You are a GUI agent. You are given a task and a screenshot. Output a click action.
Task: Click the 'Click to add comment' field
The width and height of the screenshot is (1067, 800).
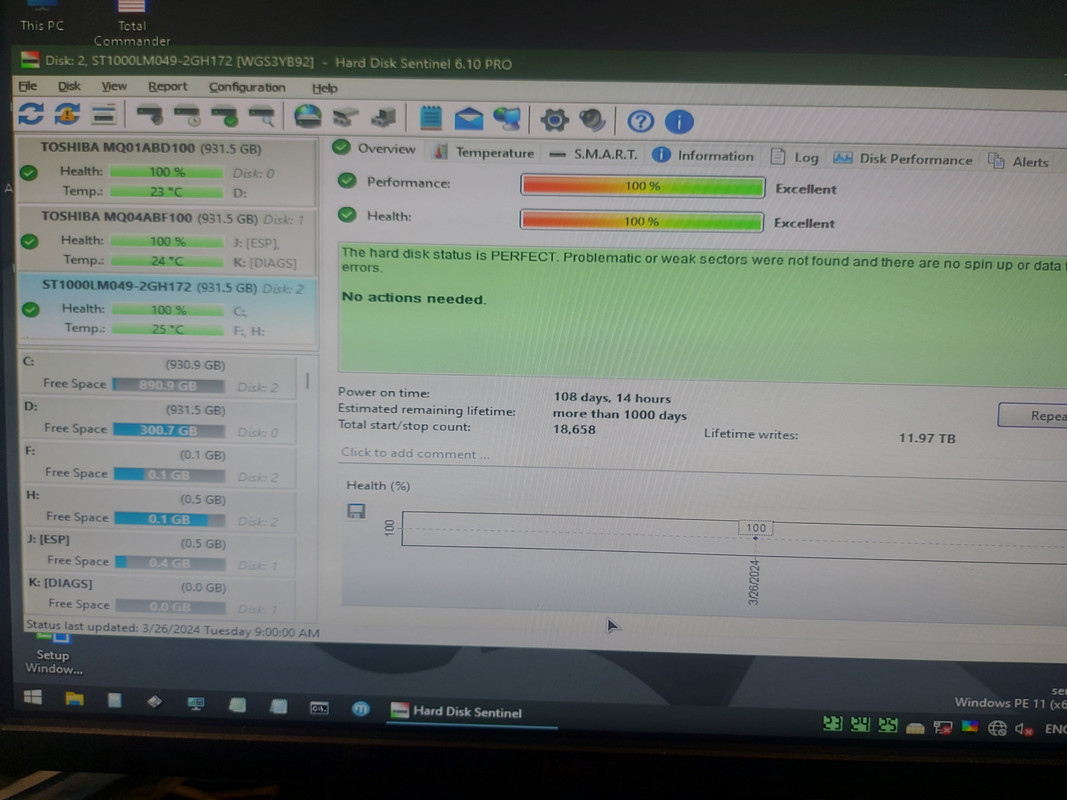coord(415,454)
